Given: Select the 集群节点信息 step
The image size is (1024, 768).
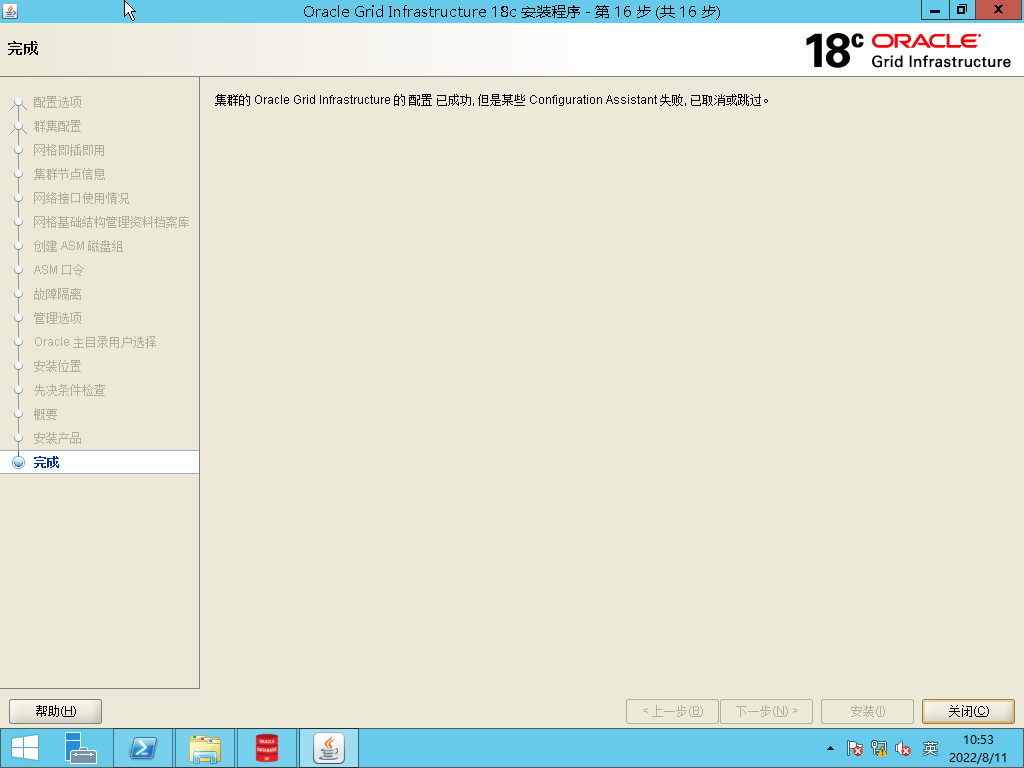Looking at the screenshot, I should coord(69,174).
